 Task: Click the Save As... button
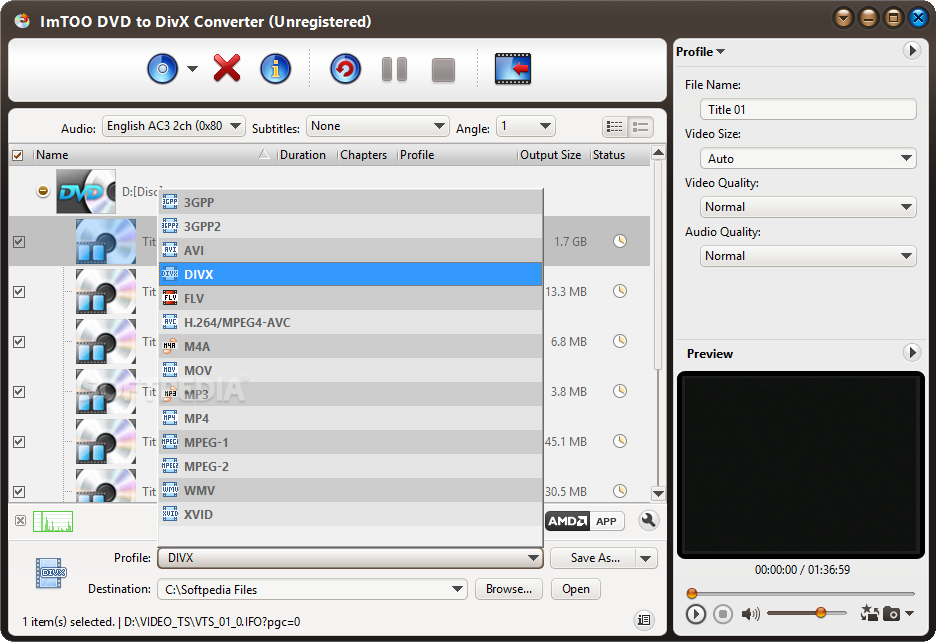[x=594, y=558]
